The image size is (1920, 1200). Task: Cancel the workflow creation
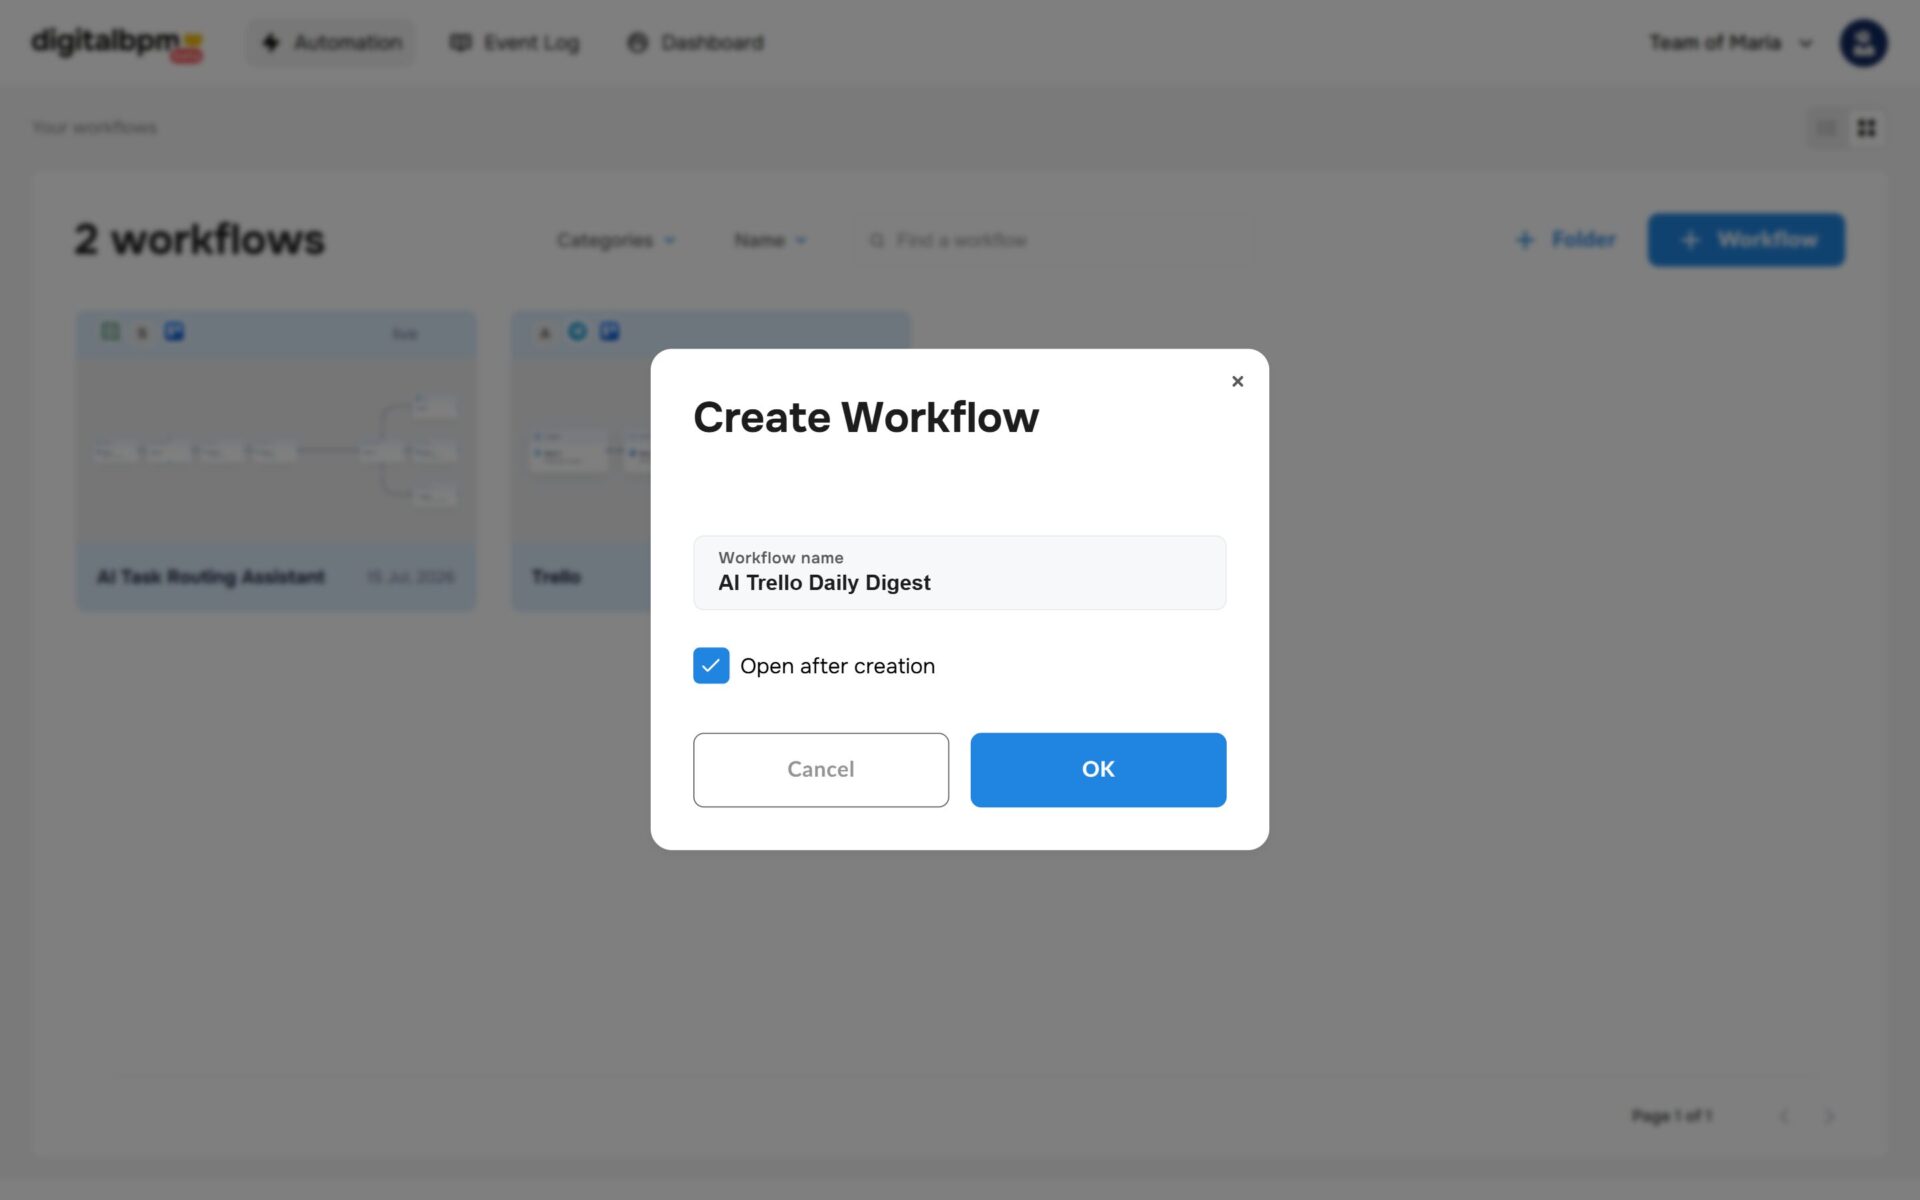click(x=820, y=769)
